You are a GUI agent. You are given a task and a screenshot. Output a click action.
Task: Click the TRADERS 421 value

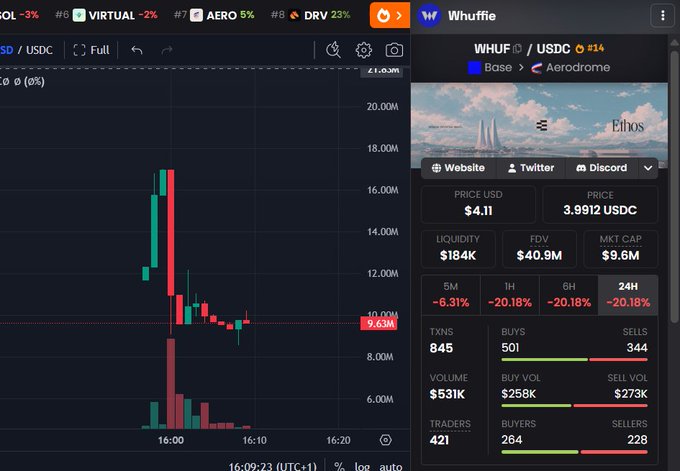[439, 440]
